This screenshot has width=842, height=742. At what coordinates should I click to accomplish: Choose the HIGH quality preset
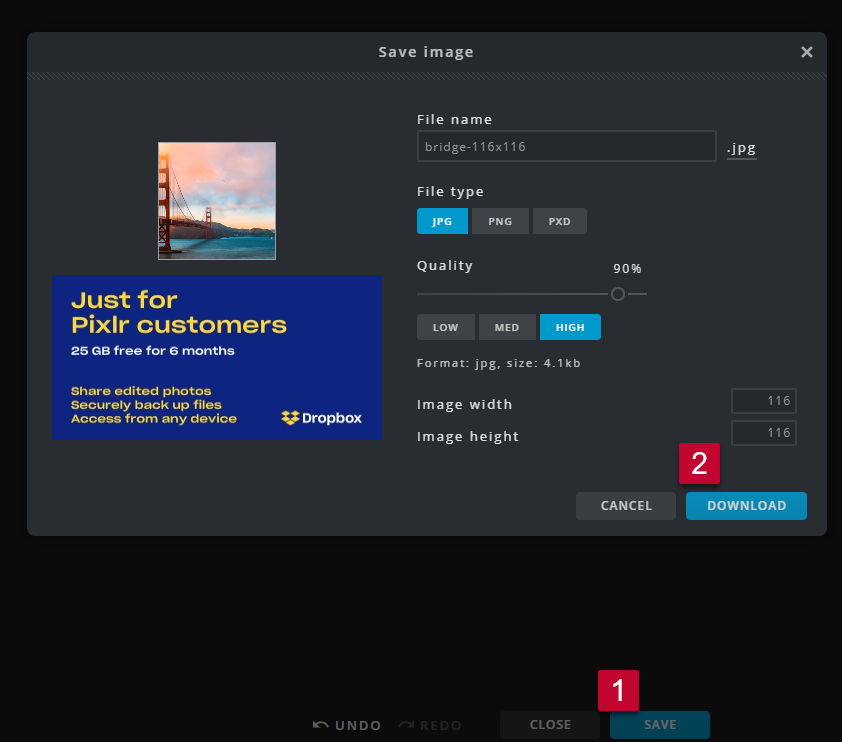click(570, 327)
